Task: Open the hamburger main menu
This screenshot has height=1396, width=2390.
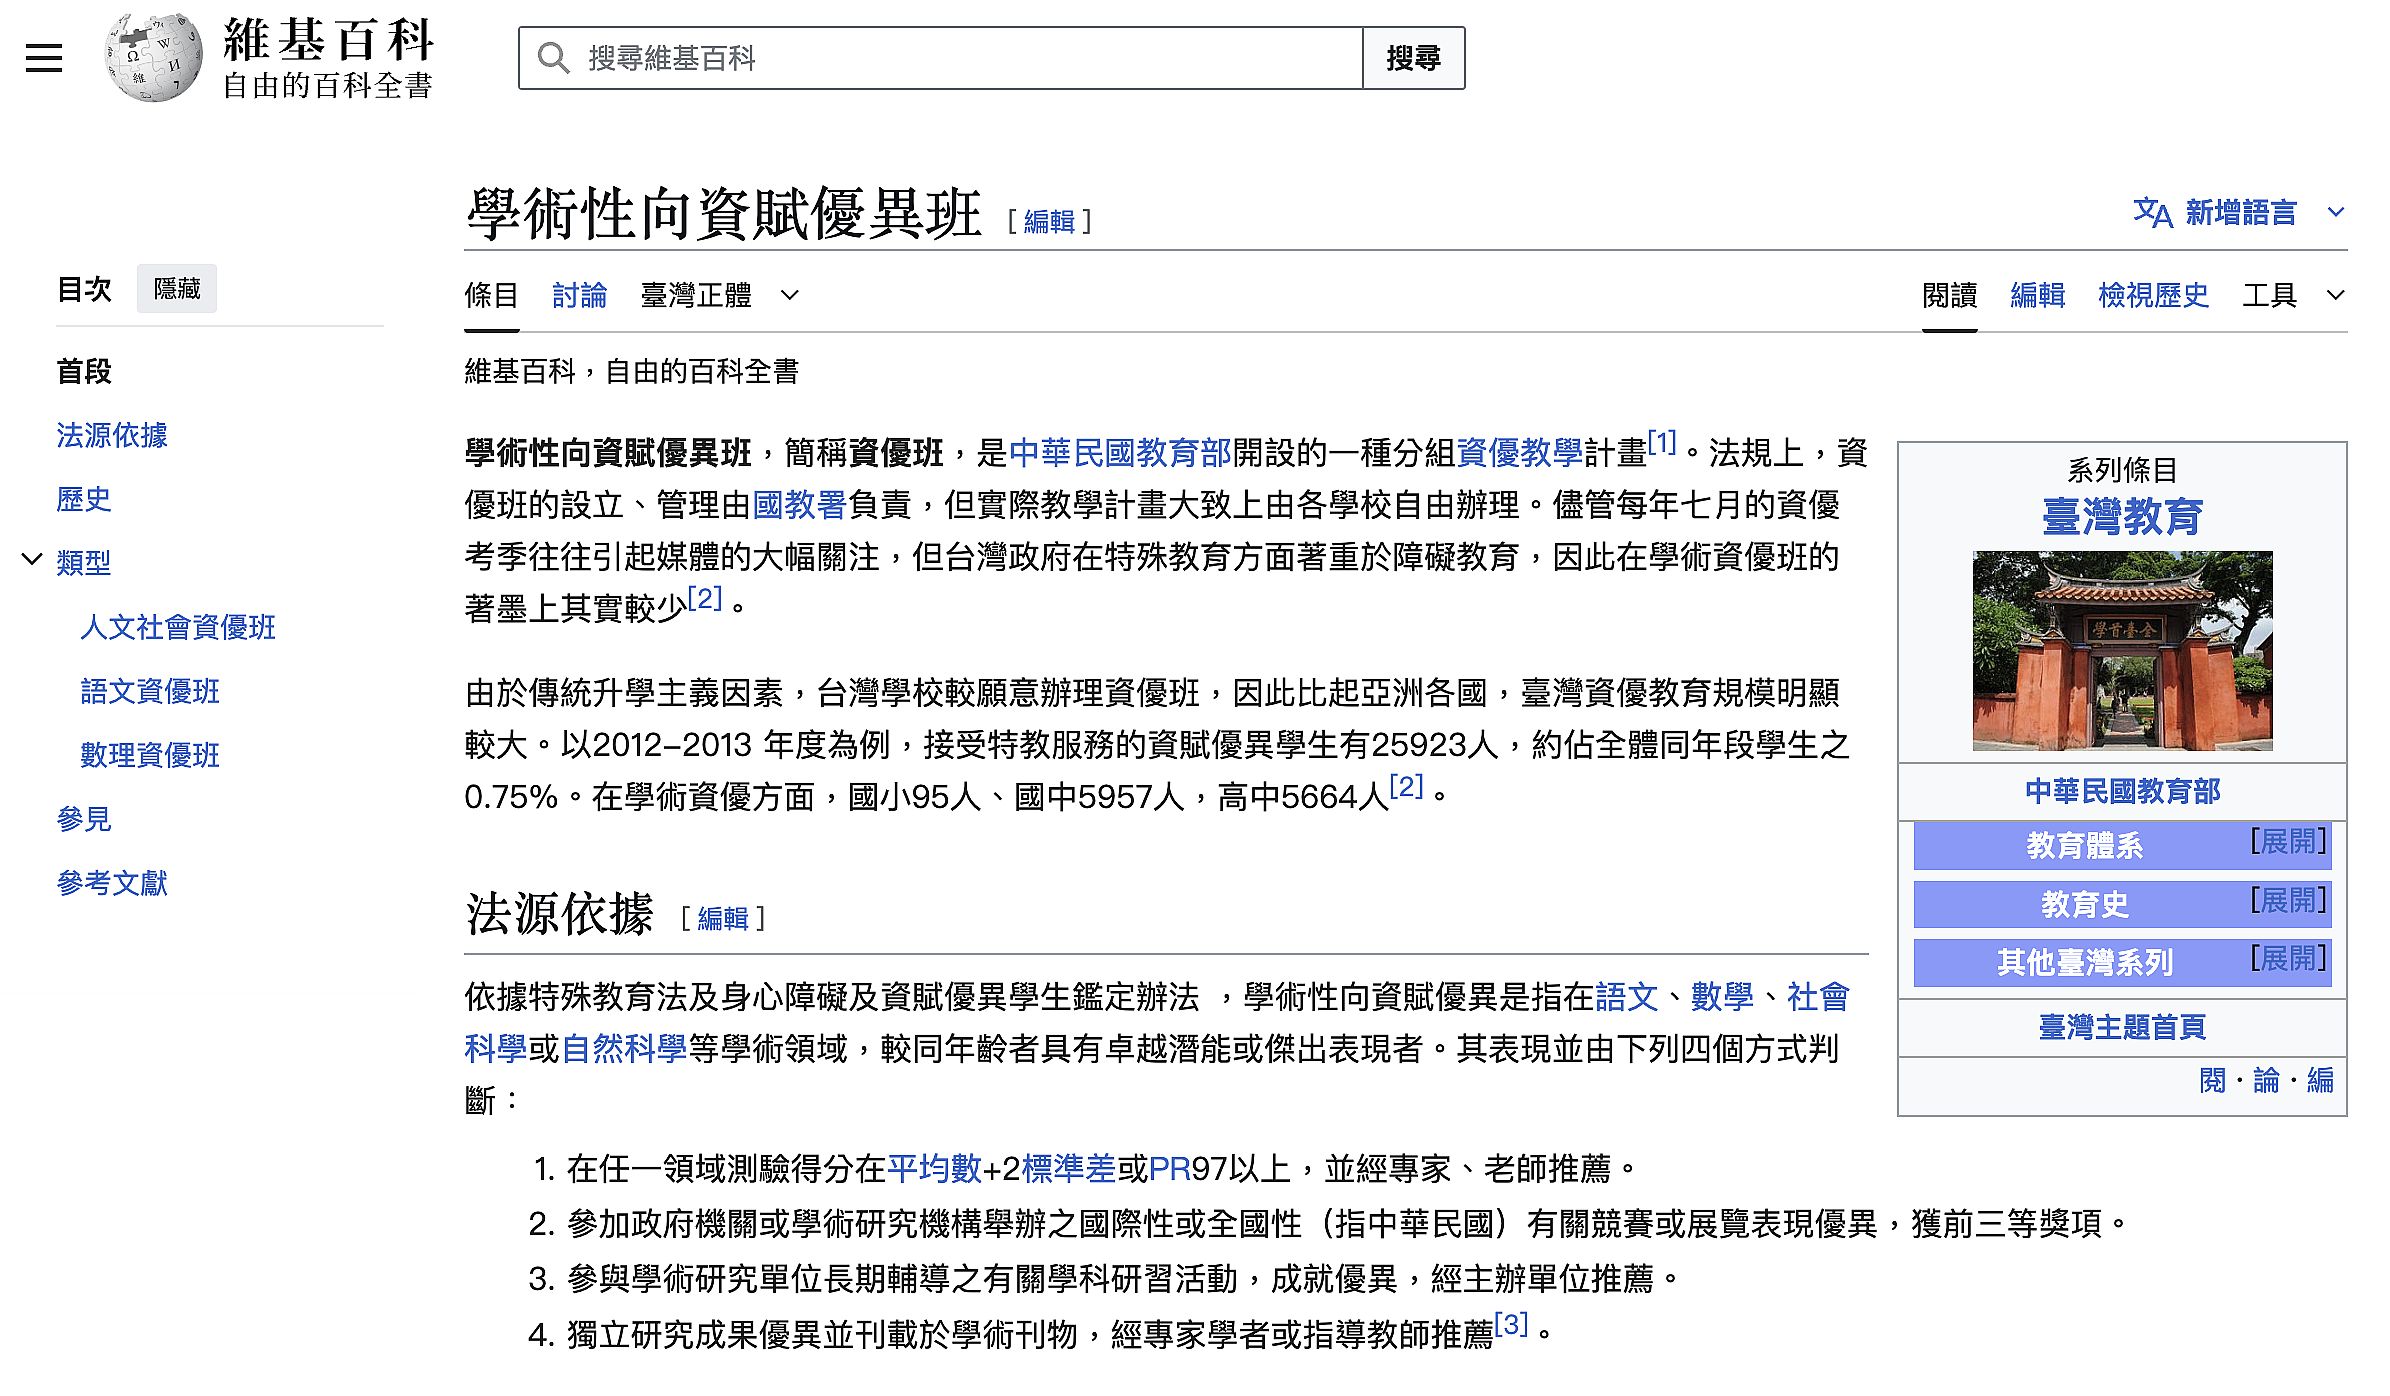Action: click(44, 58)
